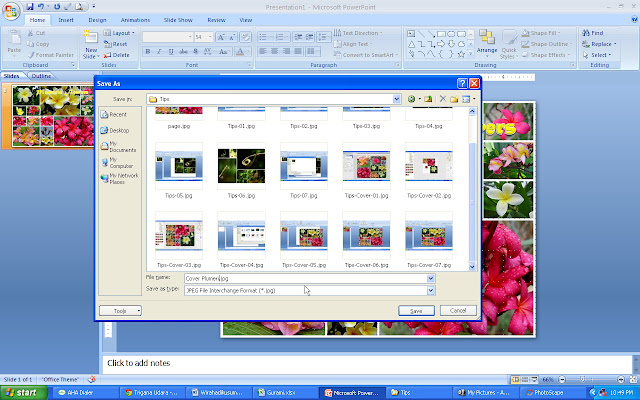
Task: Open the Review tab
Action: click(216, 20)
